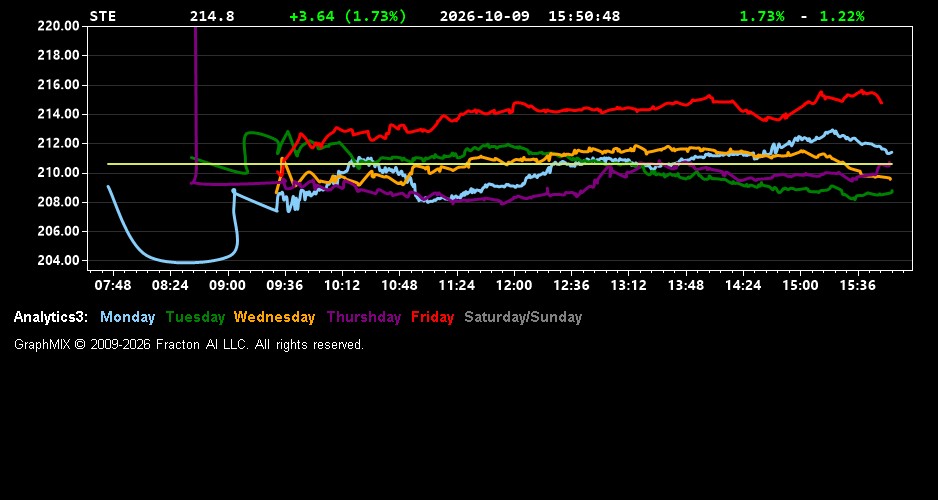
Task: Click the 09:36 time axis label
Action: pos(285,285)
